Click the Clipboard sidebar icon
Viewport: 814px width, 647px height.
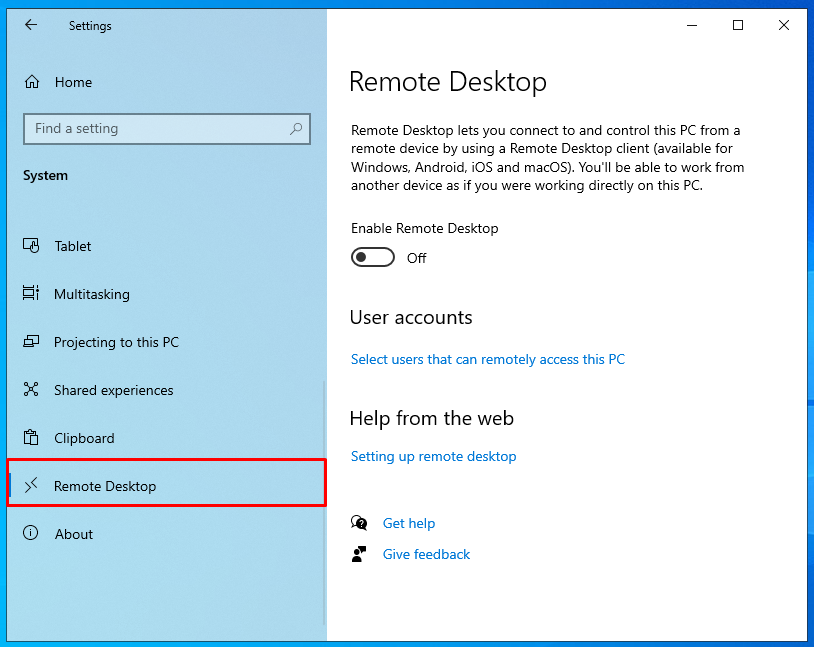[31, 438]
